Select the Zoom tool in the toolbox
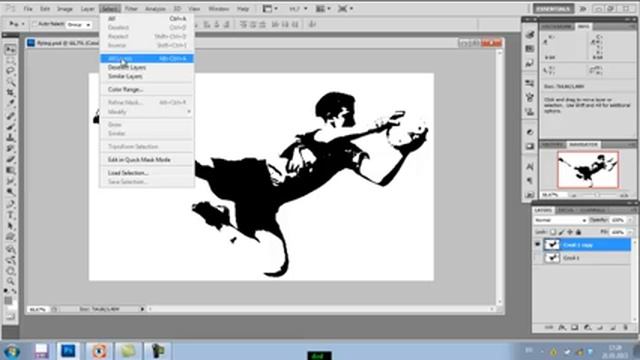 pyautogui.click(x=10, y=281)
